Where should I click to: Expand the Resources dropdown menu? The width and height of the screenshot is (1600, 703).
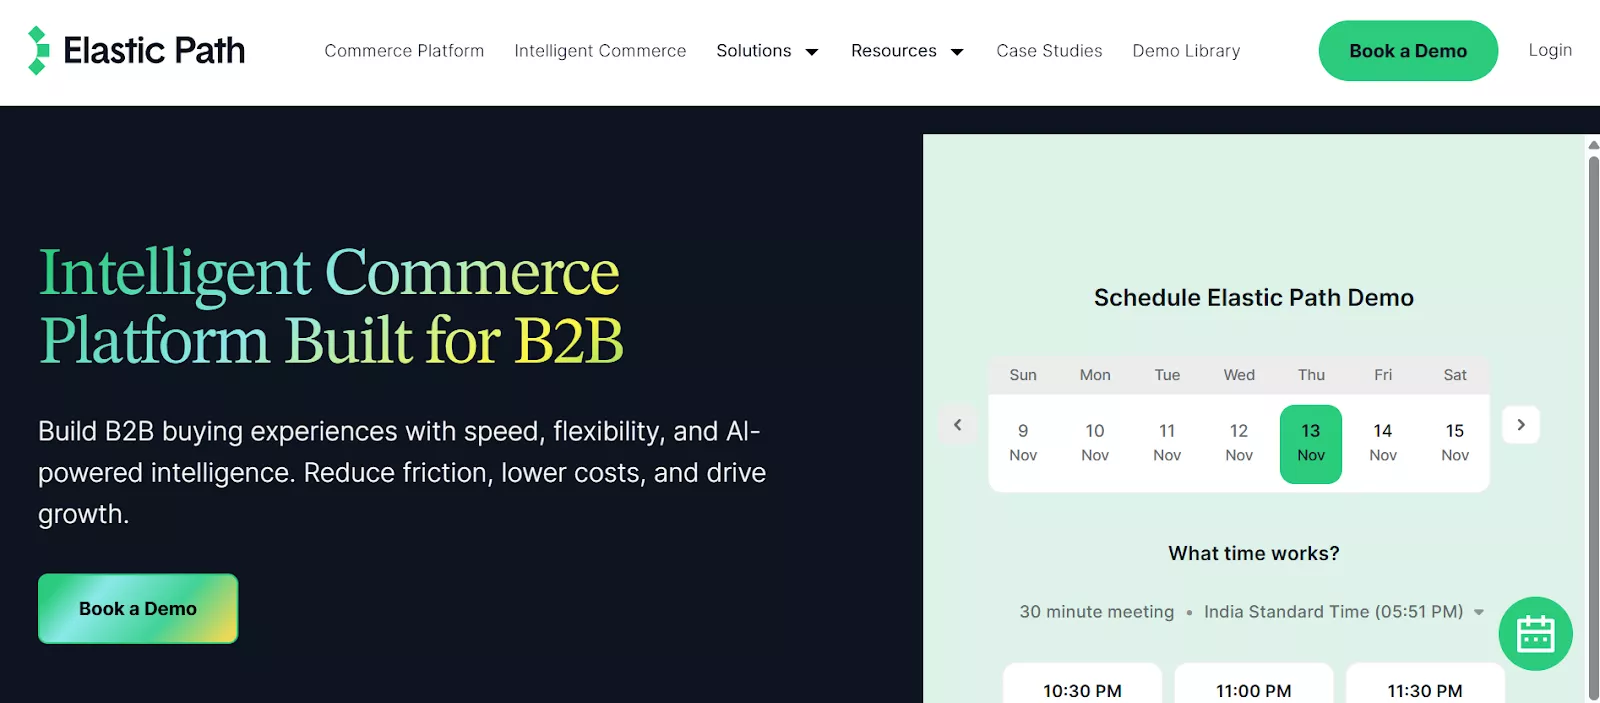(x=906, y=51)
